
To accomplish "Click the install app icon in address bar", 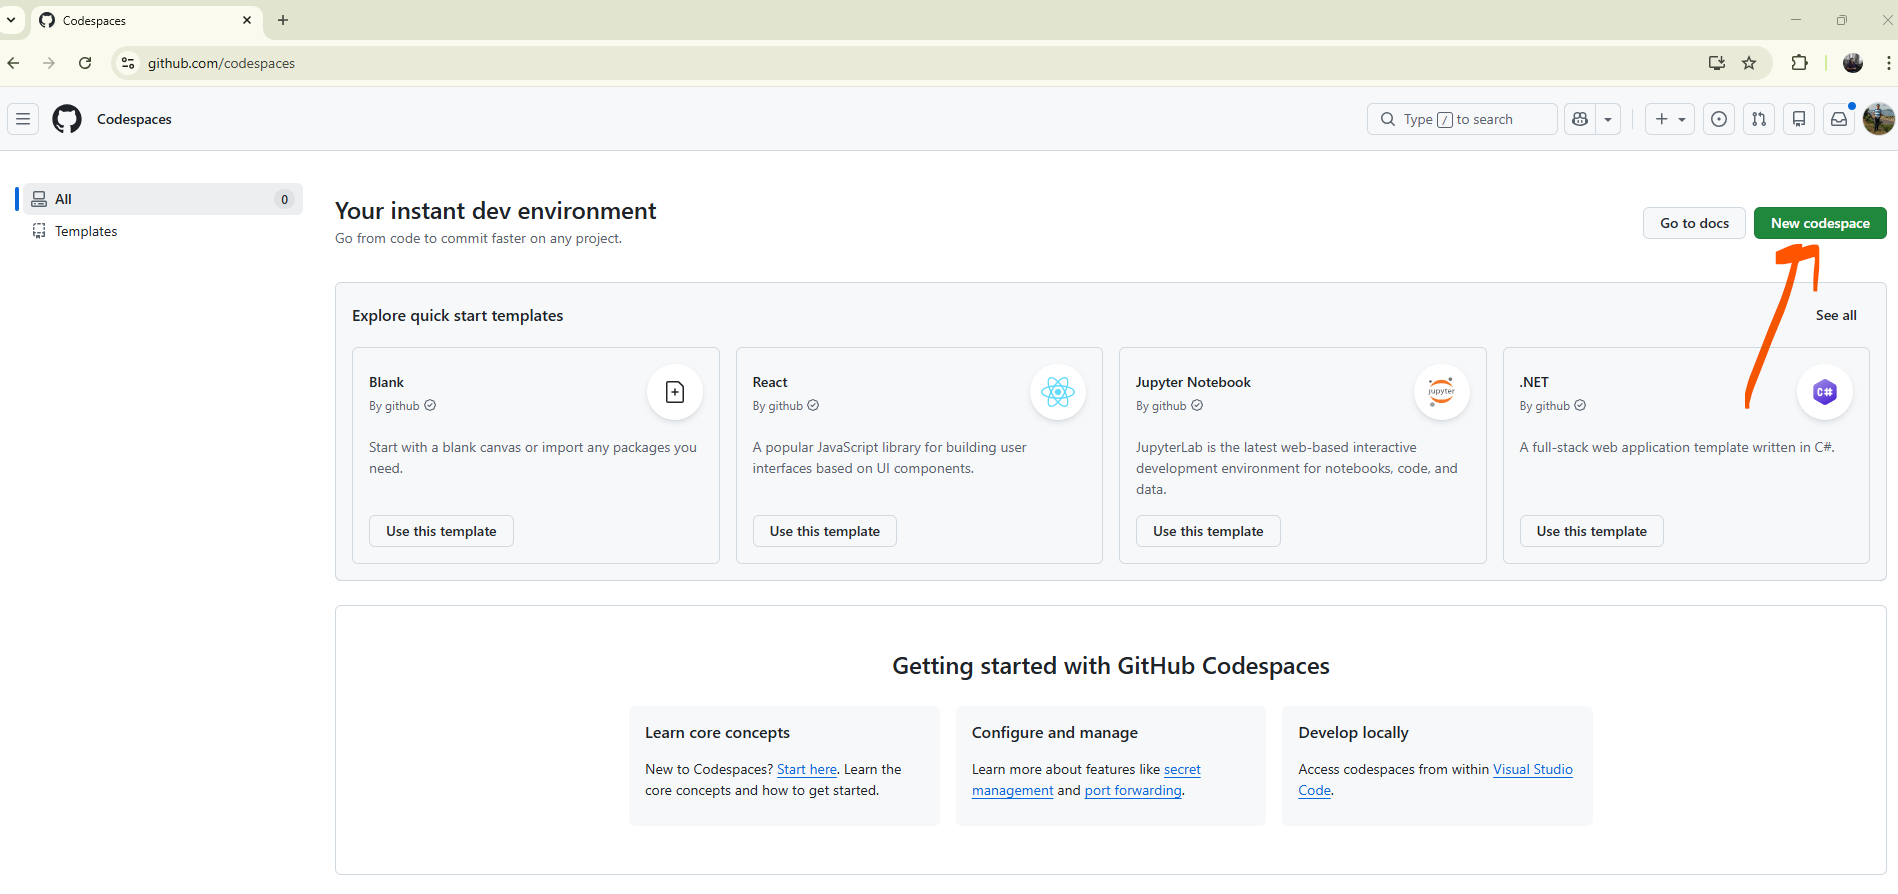I will point(1717,63).
